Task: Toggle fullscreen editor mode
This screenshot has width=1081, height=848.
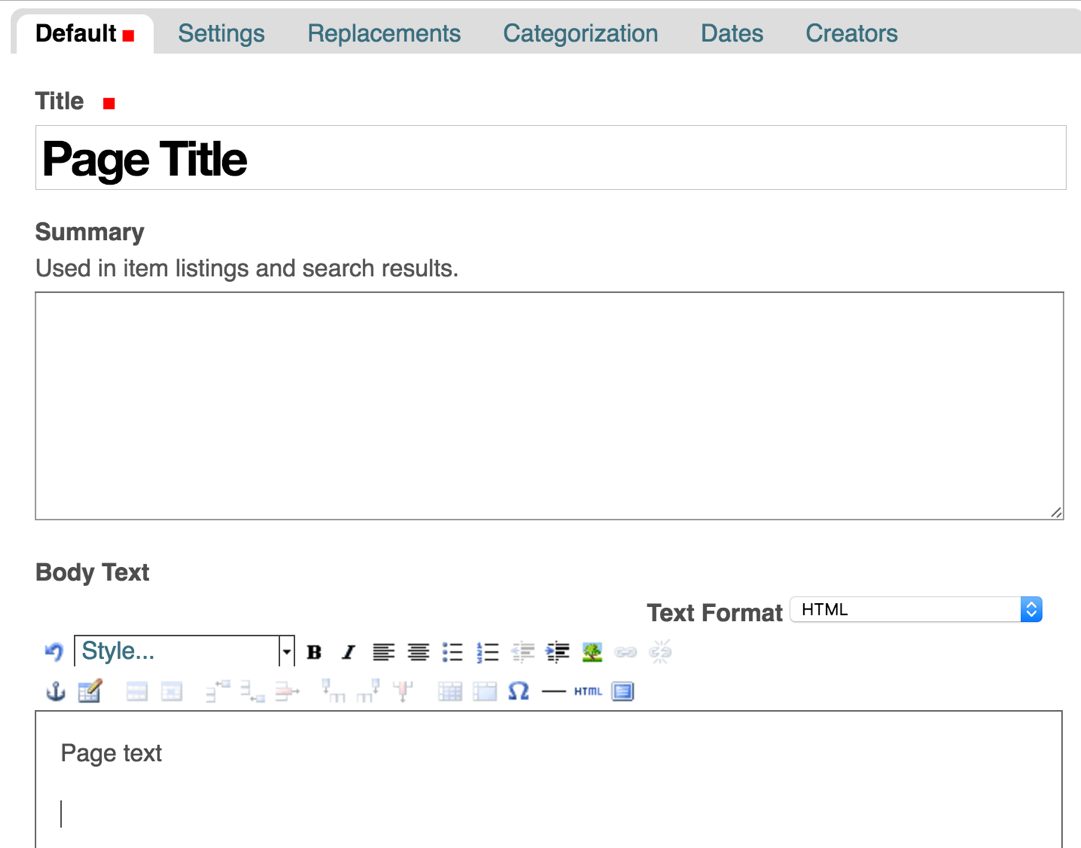Action: [x=623, y=691]
